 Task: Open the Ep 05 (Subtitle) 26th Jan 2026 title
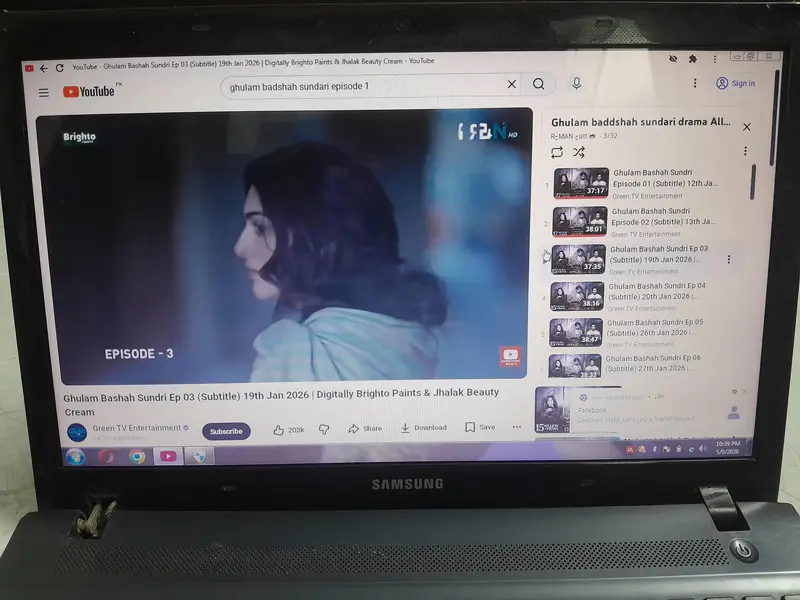tap(655, 328)
